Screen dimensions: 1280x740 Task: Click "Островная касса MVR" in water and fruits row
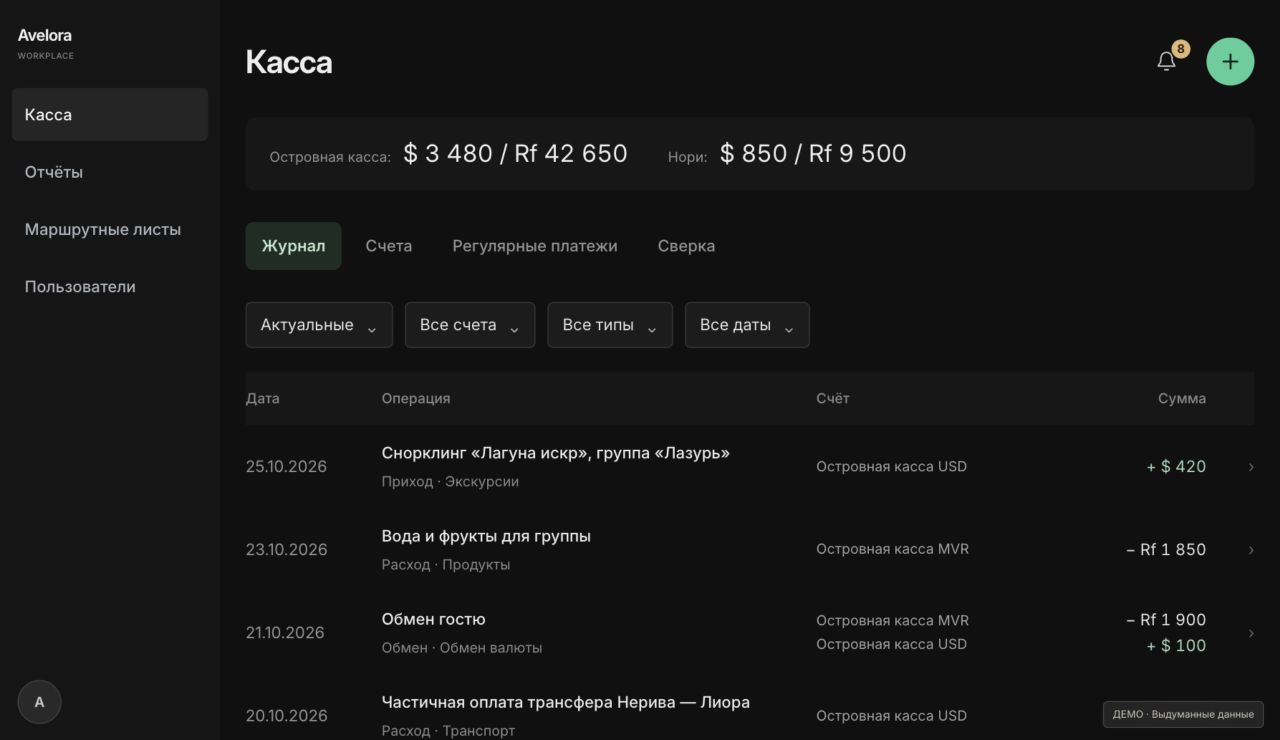pos(893,550)
